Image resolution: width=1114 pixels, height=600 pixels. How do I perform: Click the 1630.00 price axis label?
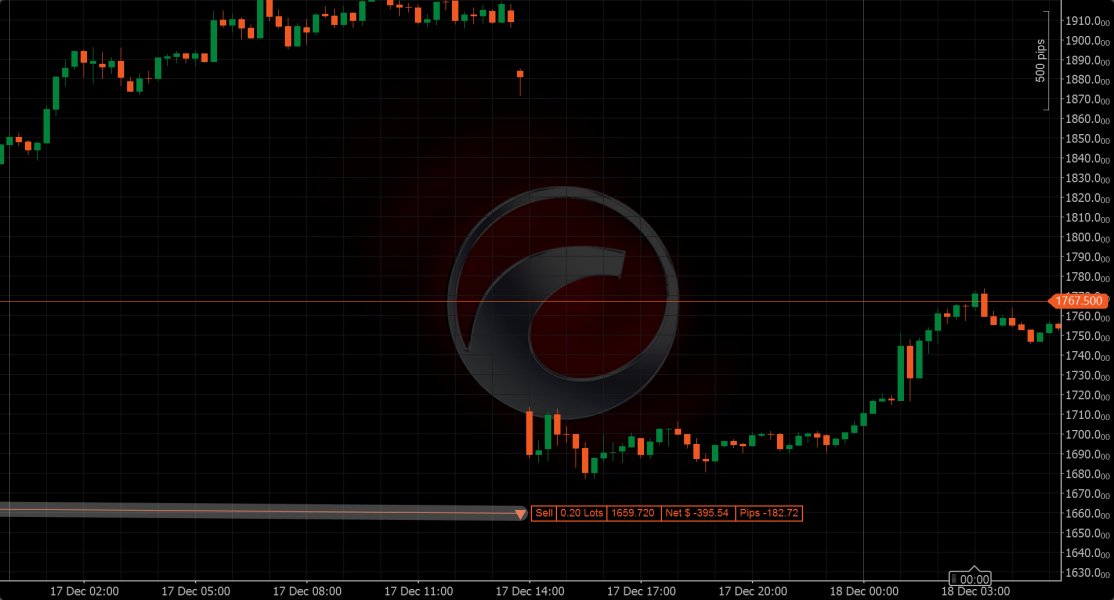1087,573
